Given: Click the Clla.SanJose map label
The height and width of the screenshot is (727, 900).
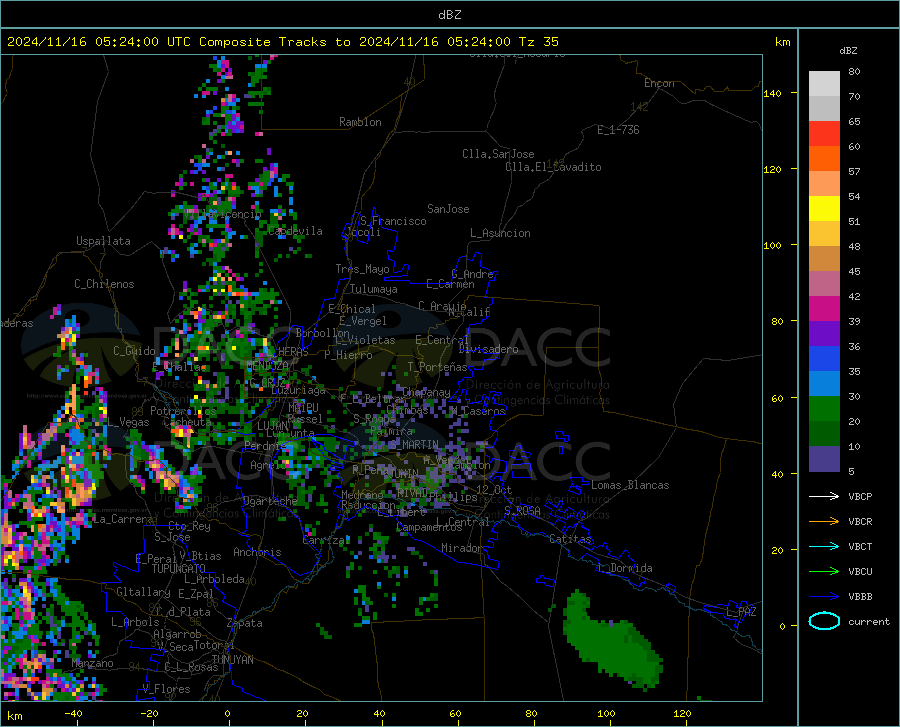Looking at the screenshot, I should click(x=498, y=154).
